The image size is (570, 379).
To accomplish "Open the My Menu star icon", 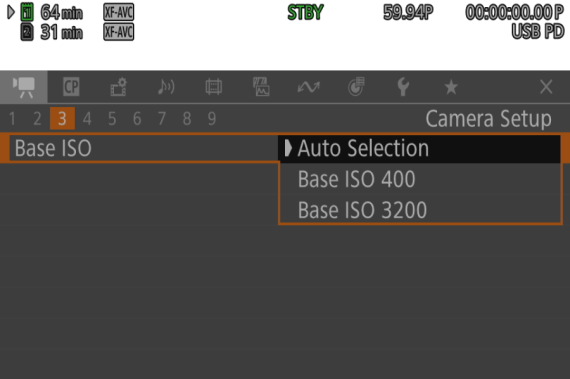I will (x=451, y=87).
